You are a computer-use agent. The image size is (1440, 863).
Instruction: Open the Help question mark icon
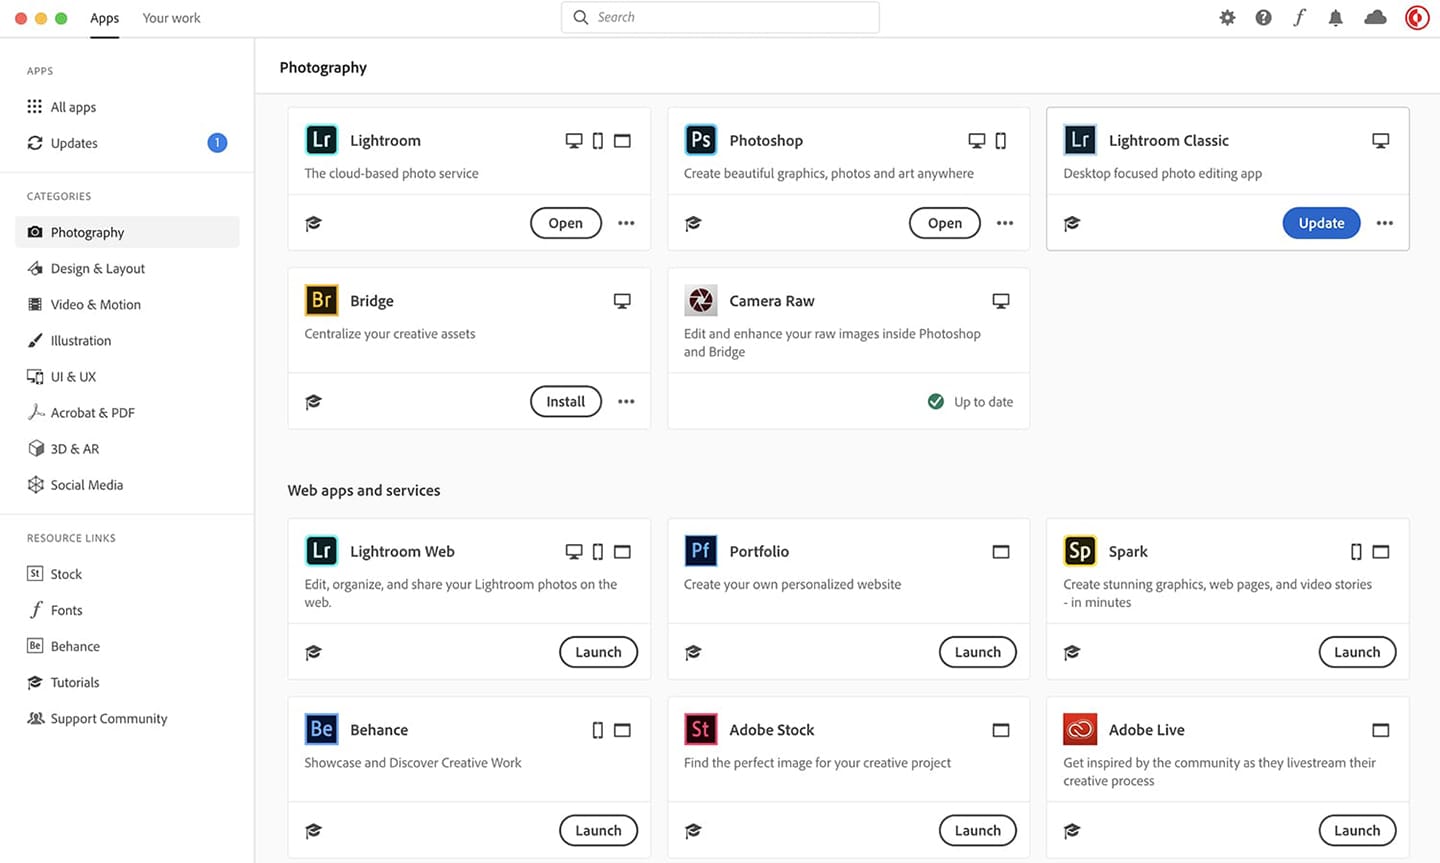1263,18
